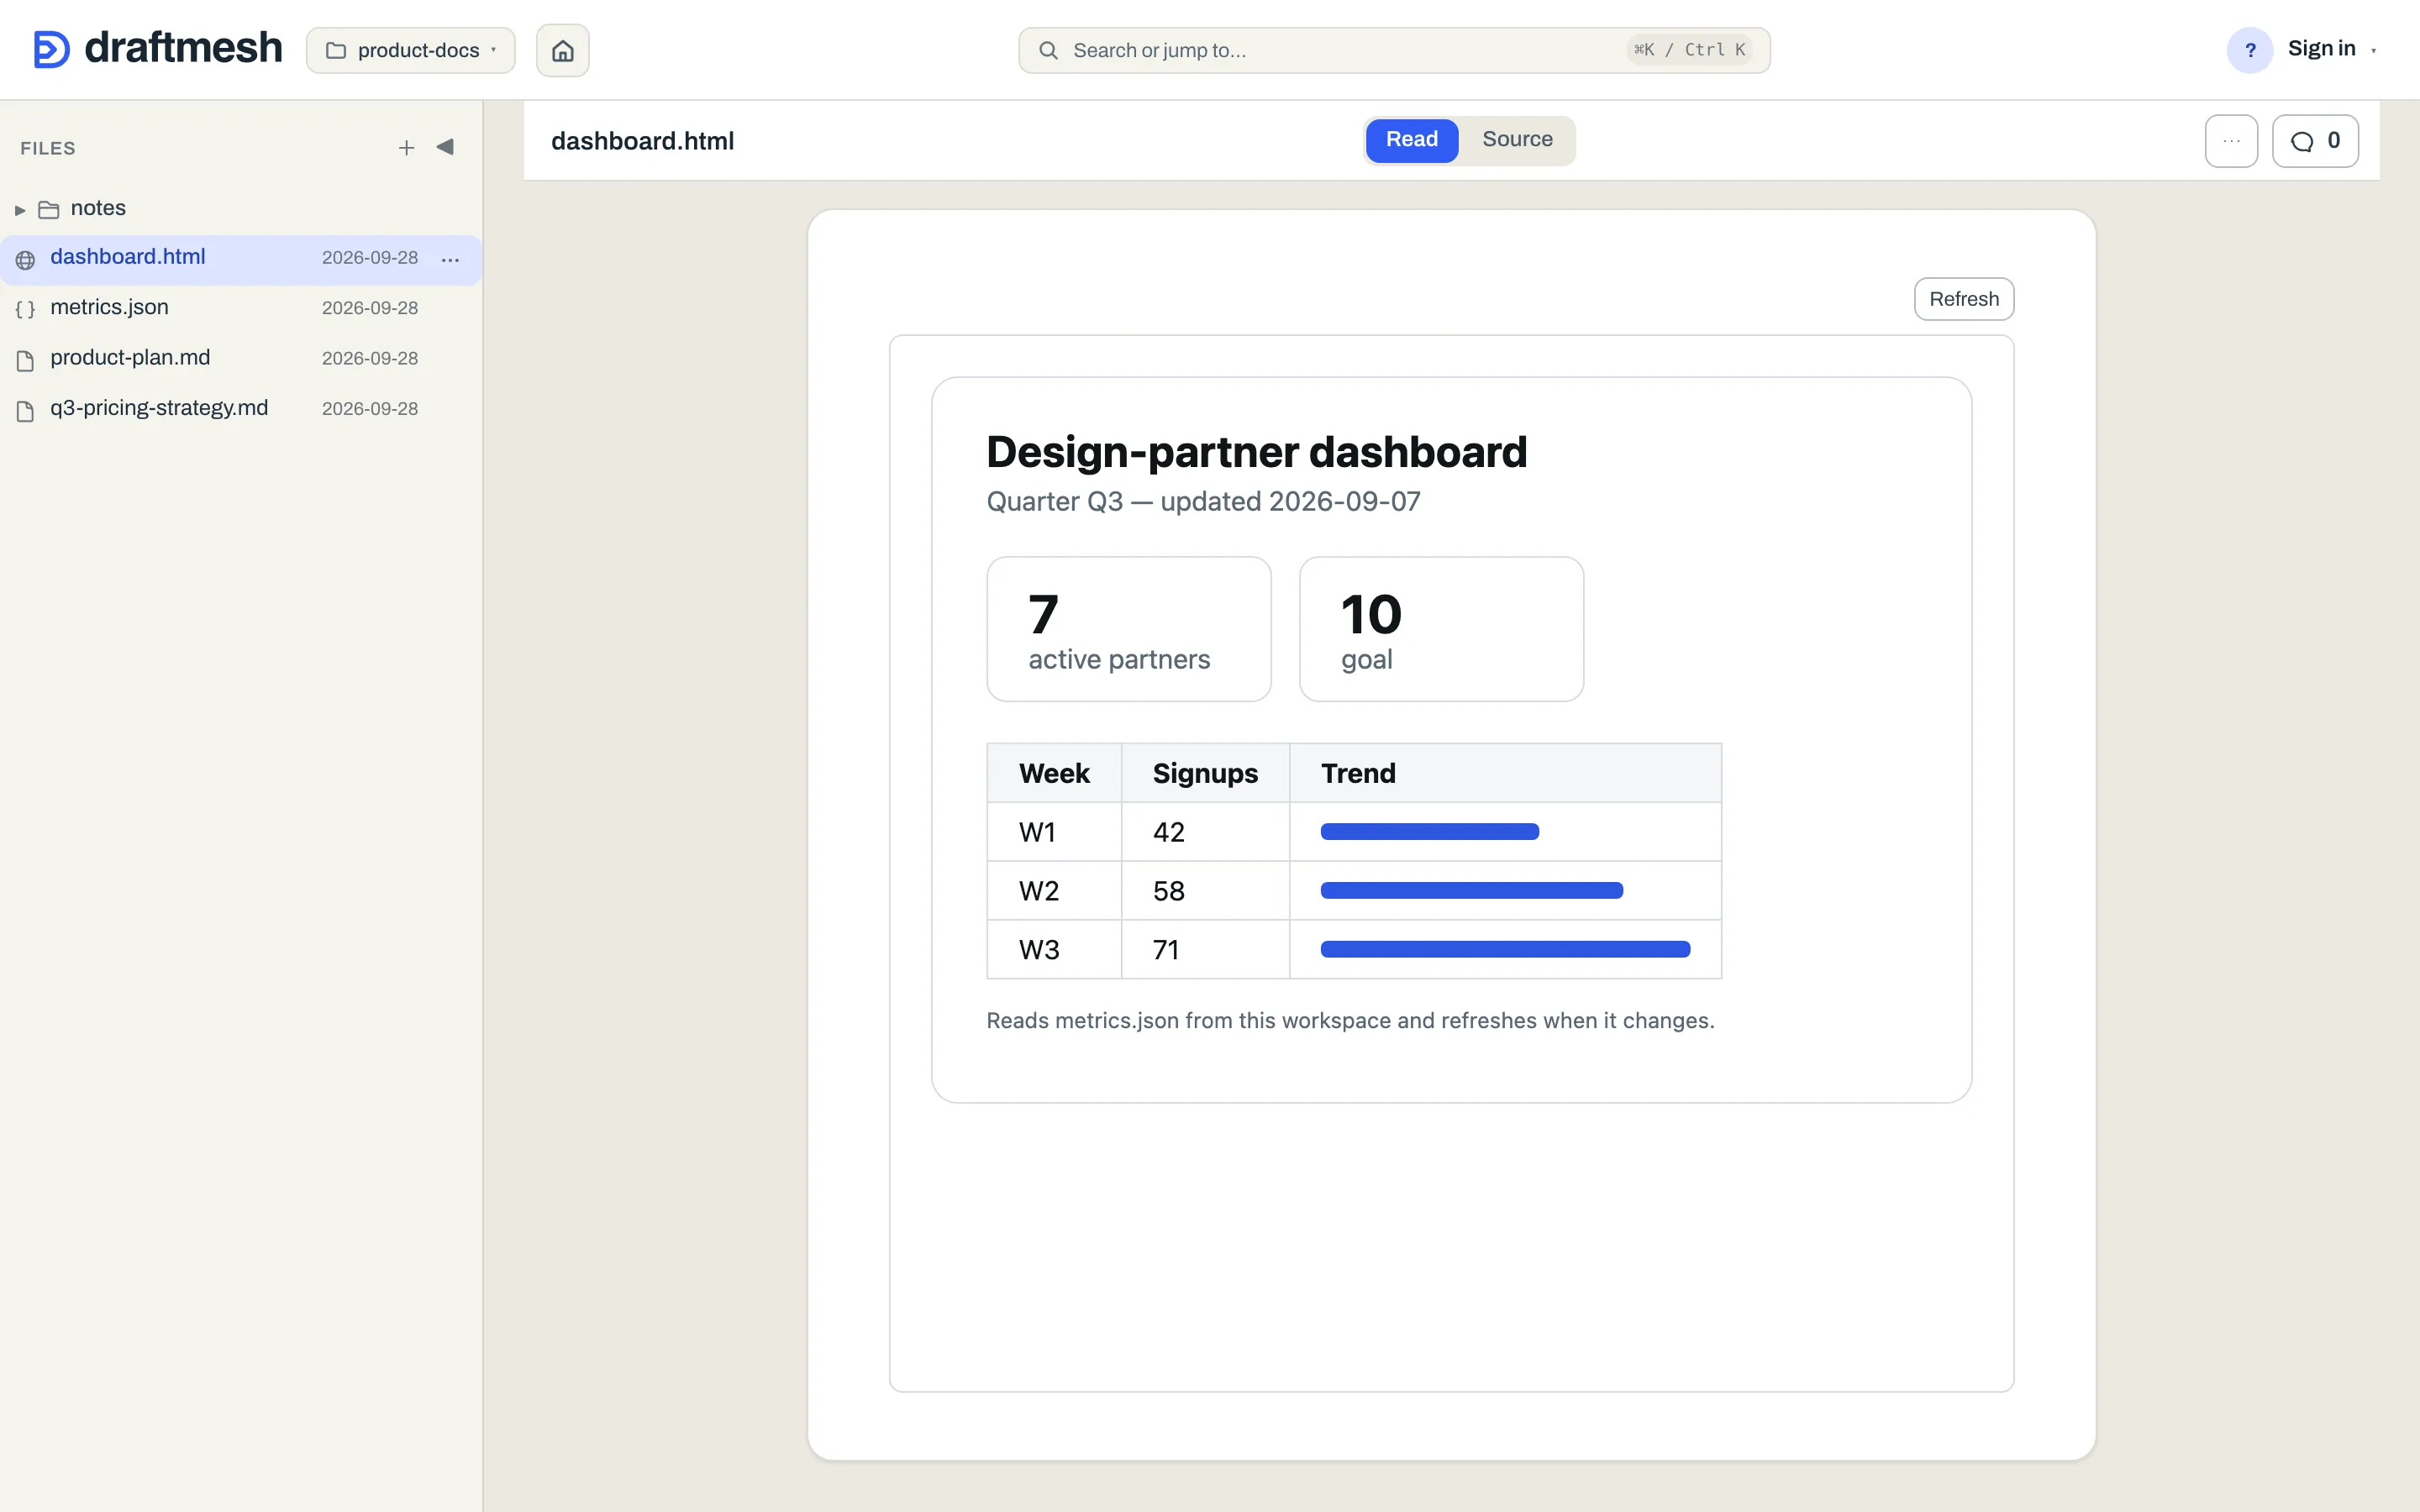
Task: Click the draftmesh logo icon
Action: click(x=52, y=49)
